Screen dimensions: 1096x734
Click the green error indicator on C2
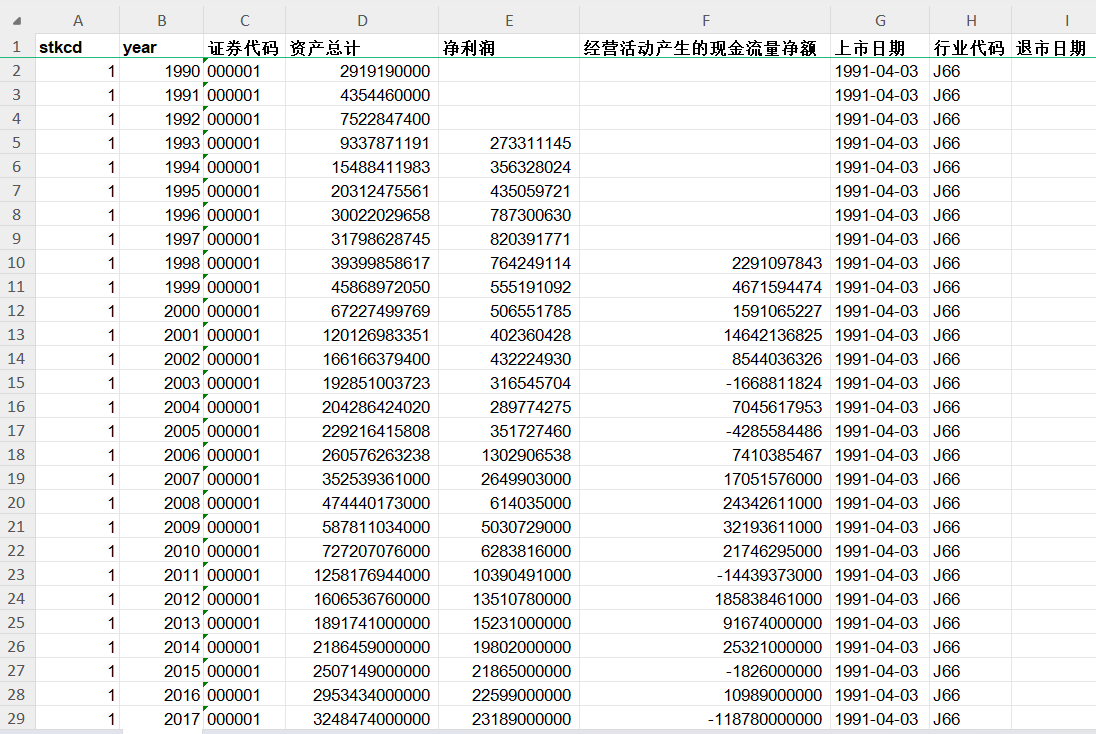tap(206, 62)
